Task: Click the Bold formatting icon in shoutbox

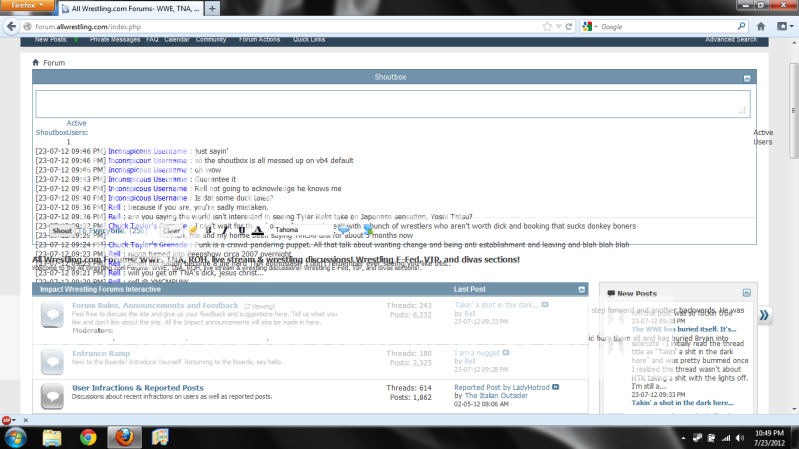Action: click(209, 230)
